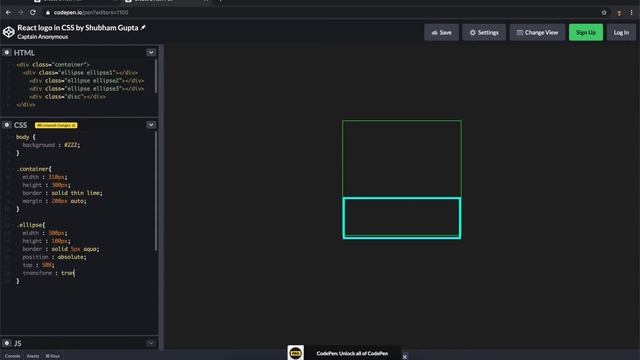The height and width of the screenshot is (360, 640).
Task: Click the CodePen PRO badge icon
Action: coord(296,353)
